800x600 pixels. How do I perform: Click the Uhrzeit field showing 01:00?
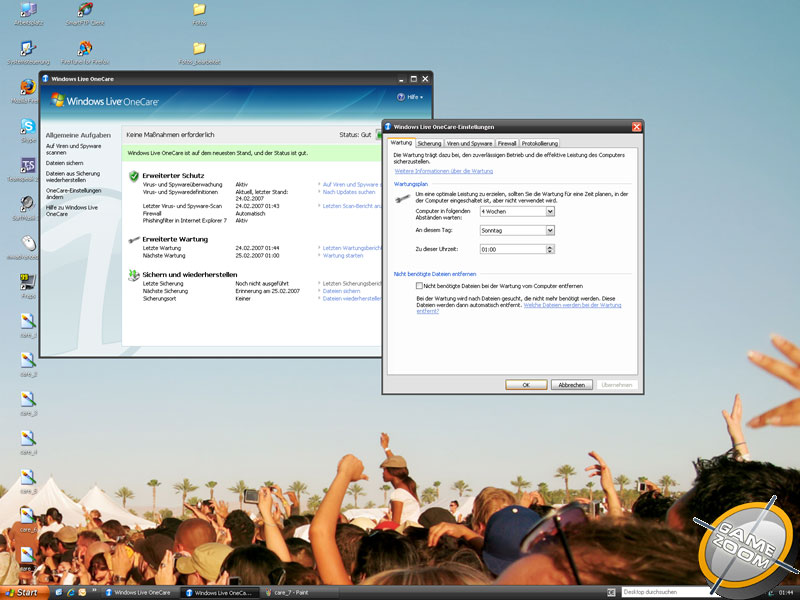tap(513, 249)
